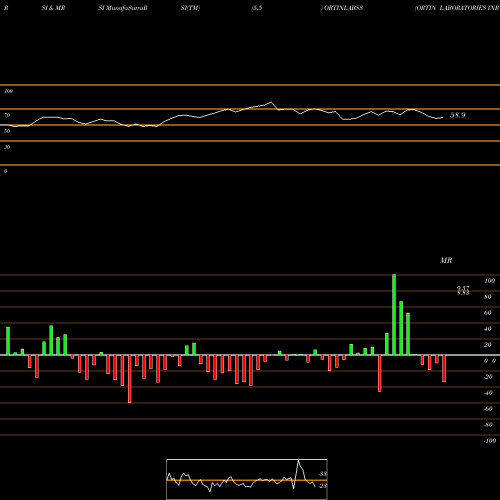The width and height of the screenshot is (500, 500).
Task: Select the MR axis label -100
Action: (x=490, y=441)
